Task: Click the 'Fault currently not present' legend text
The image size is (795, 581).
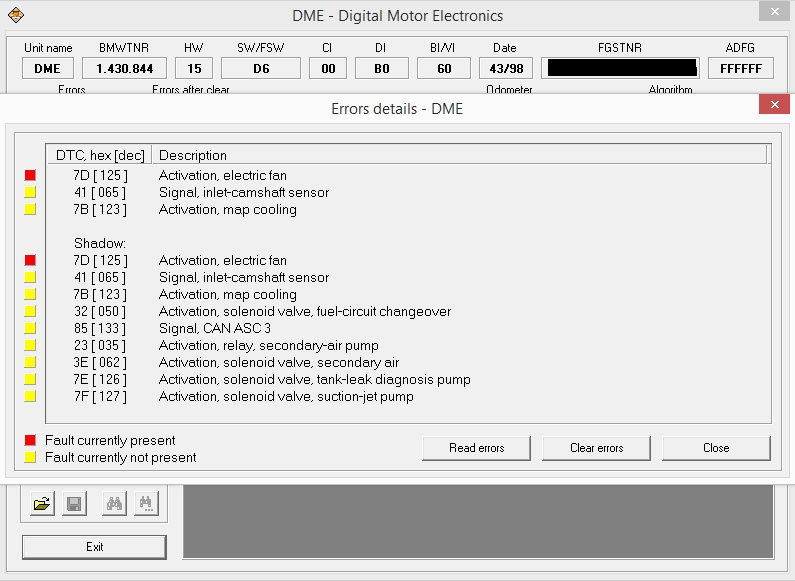Action: pyautogui.click(x=121, y=458)
